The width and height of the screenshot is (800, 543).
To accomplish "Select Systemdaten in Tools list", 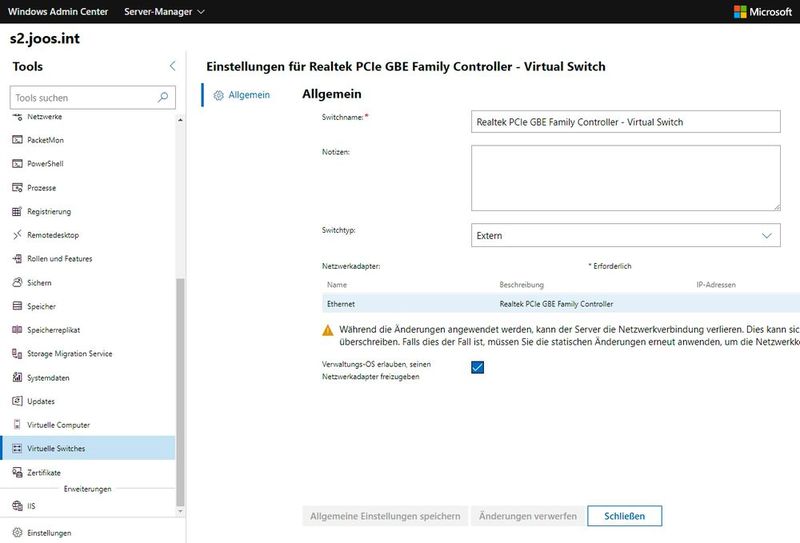I will tap(48, 378).
